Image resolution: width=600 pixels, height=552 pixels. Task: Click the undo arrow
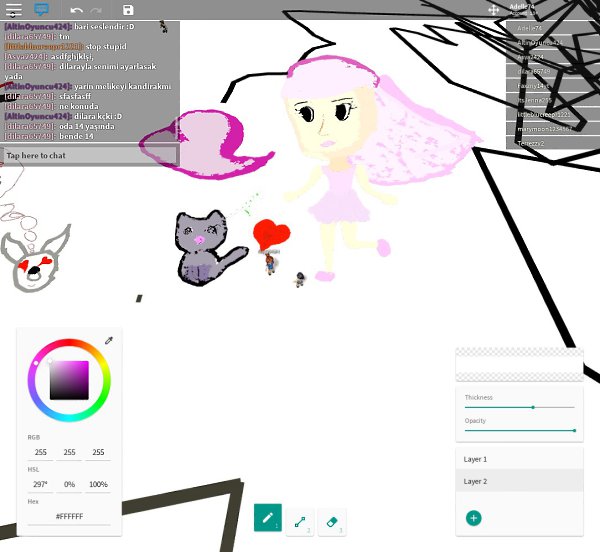coord(76,10)
